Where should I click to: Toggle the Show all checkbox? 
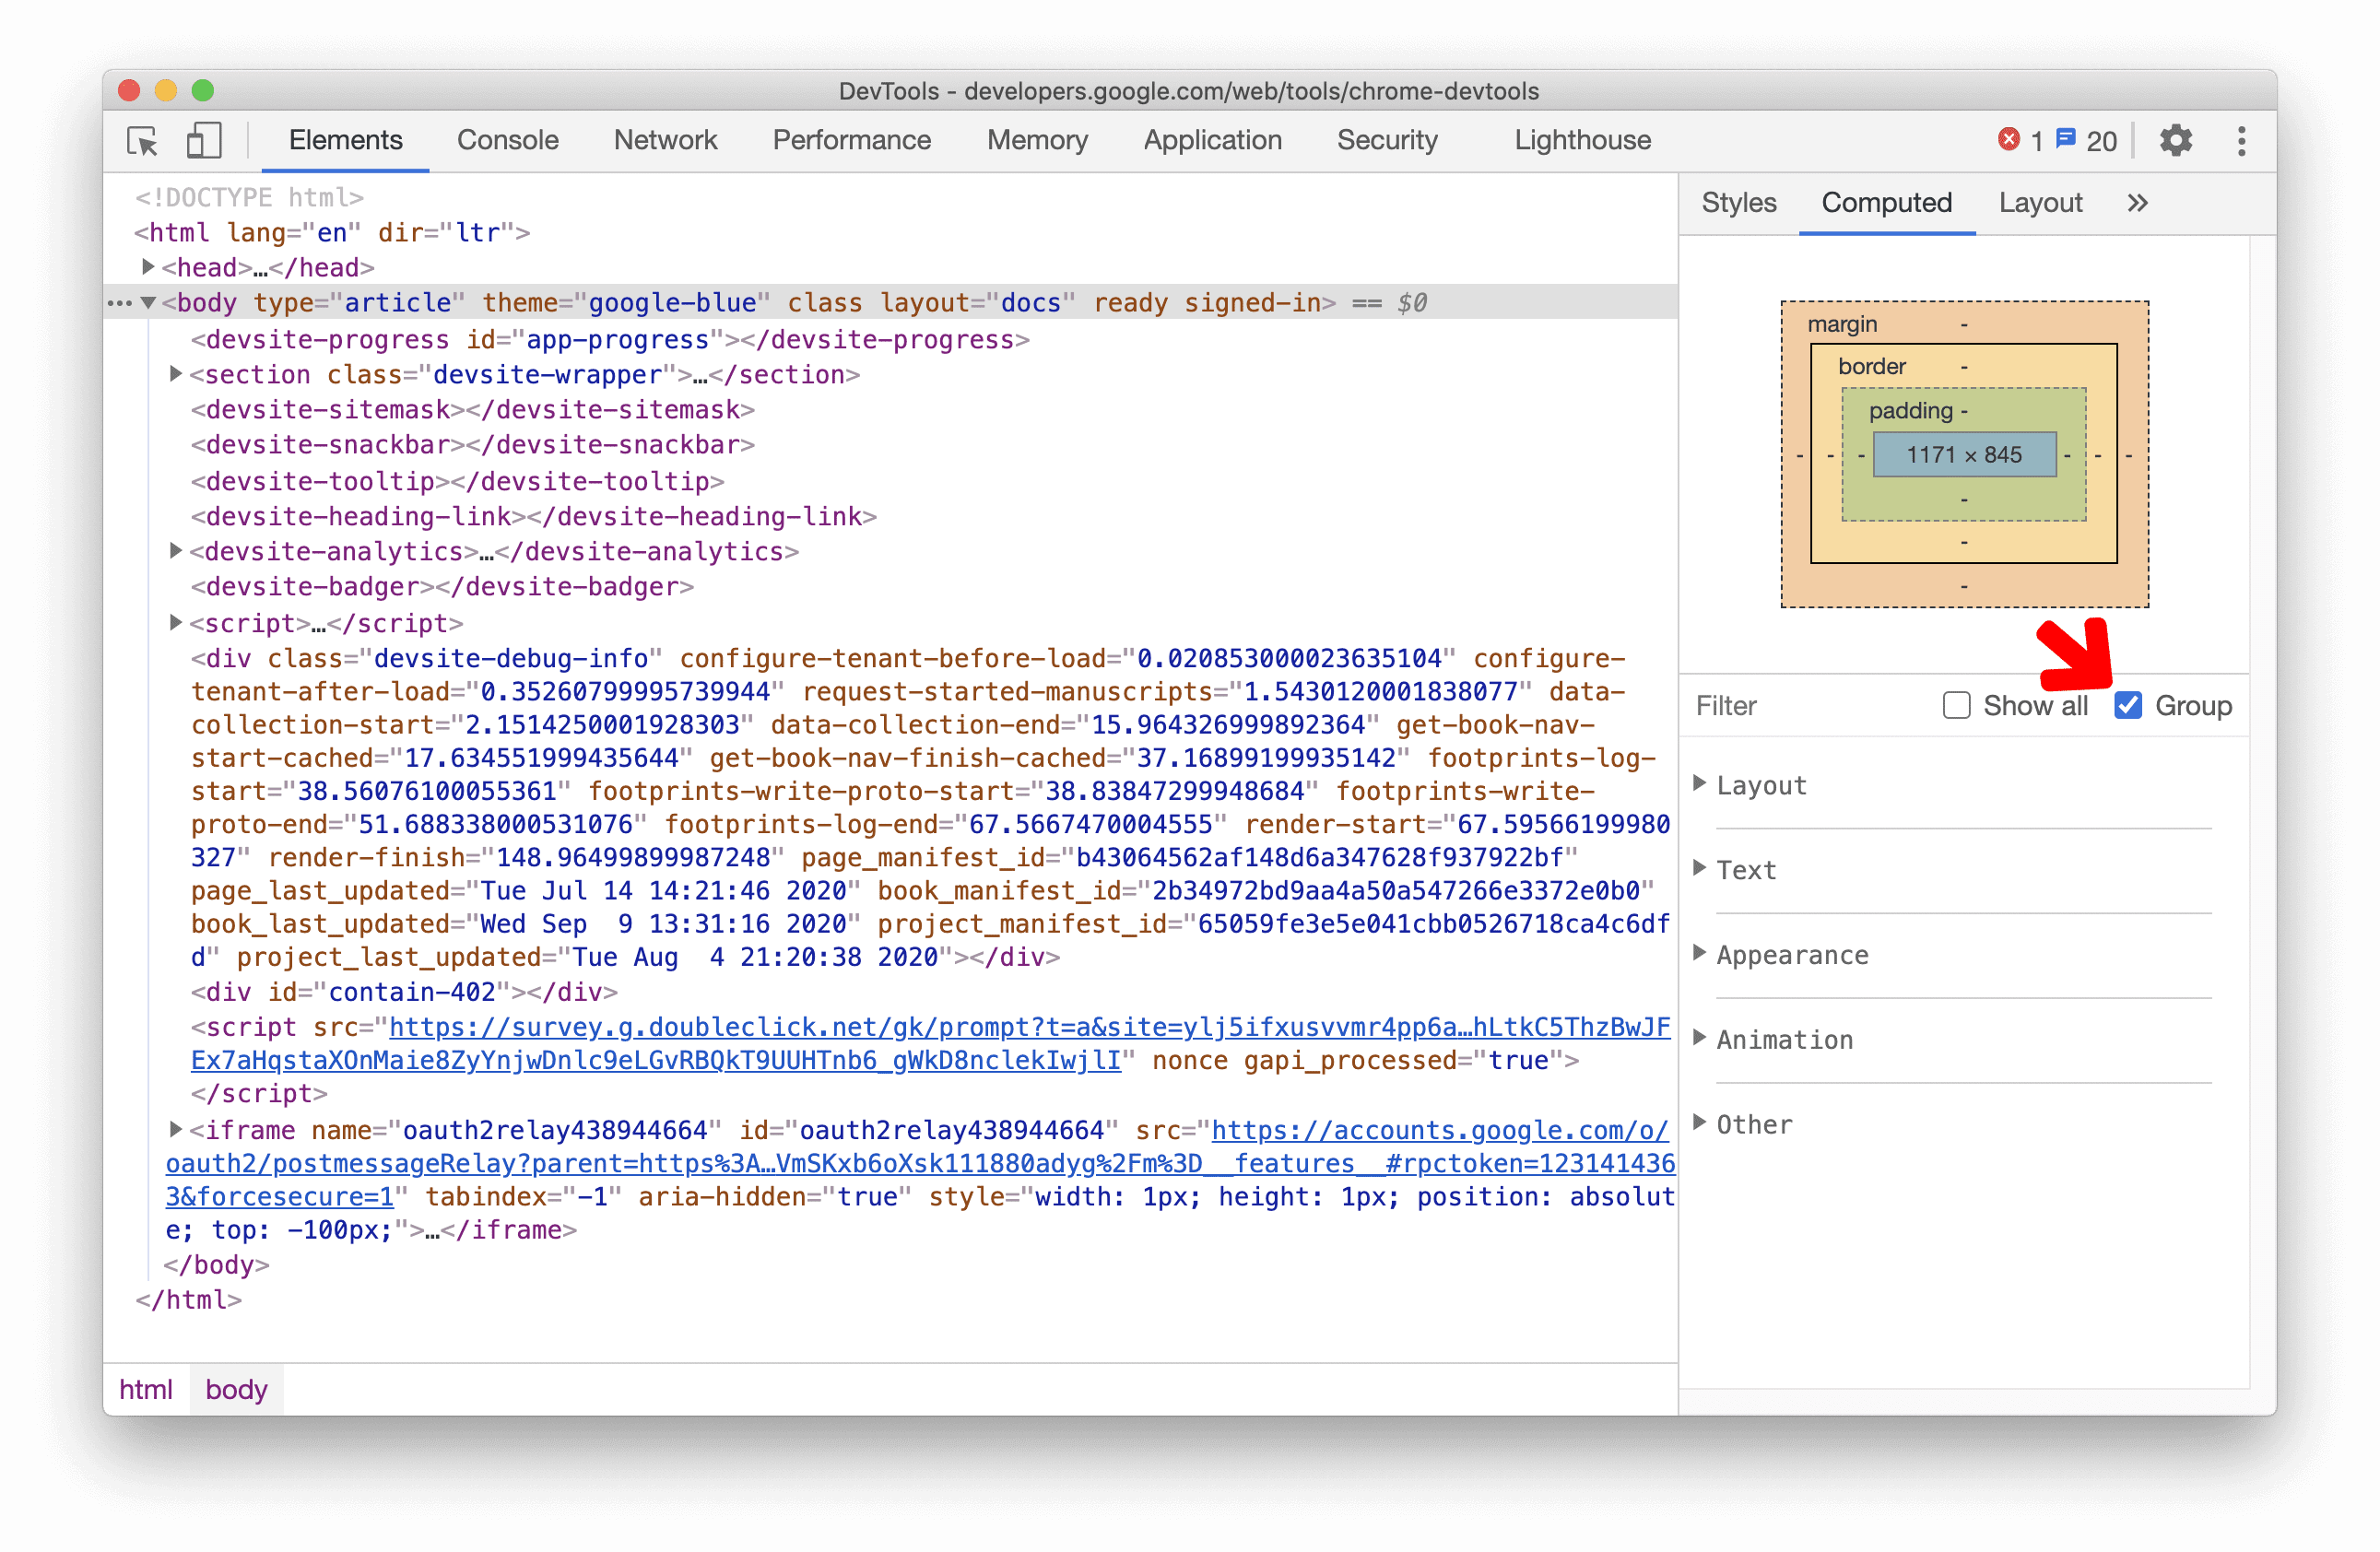point(1955,706)
